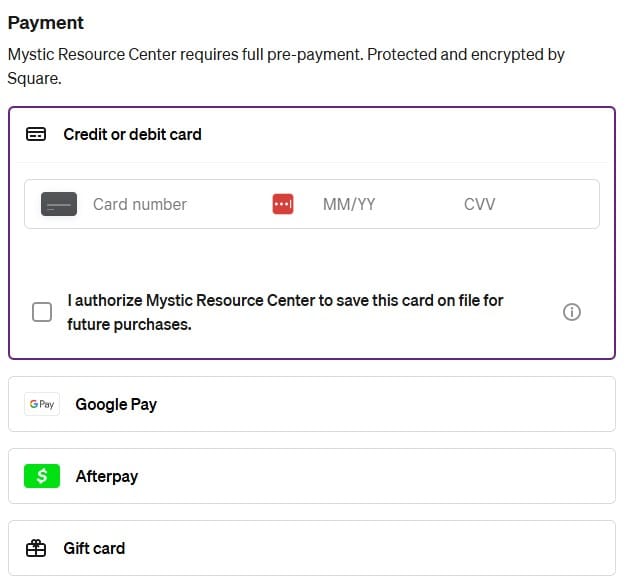Choose Google Pay label text
Viewport: 628px width, 586px height.
pyautogui.click(x=116, y=405)
